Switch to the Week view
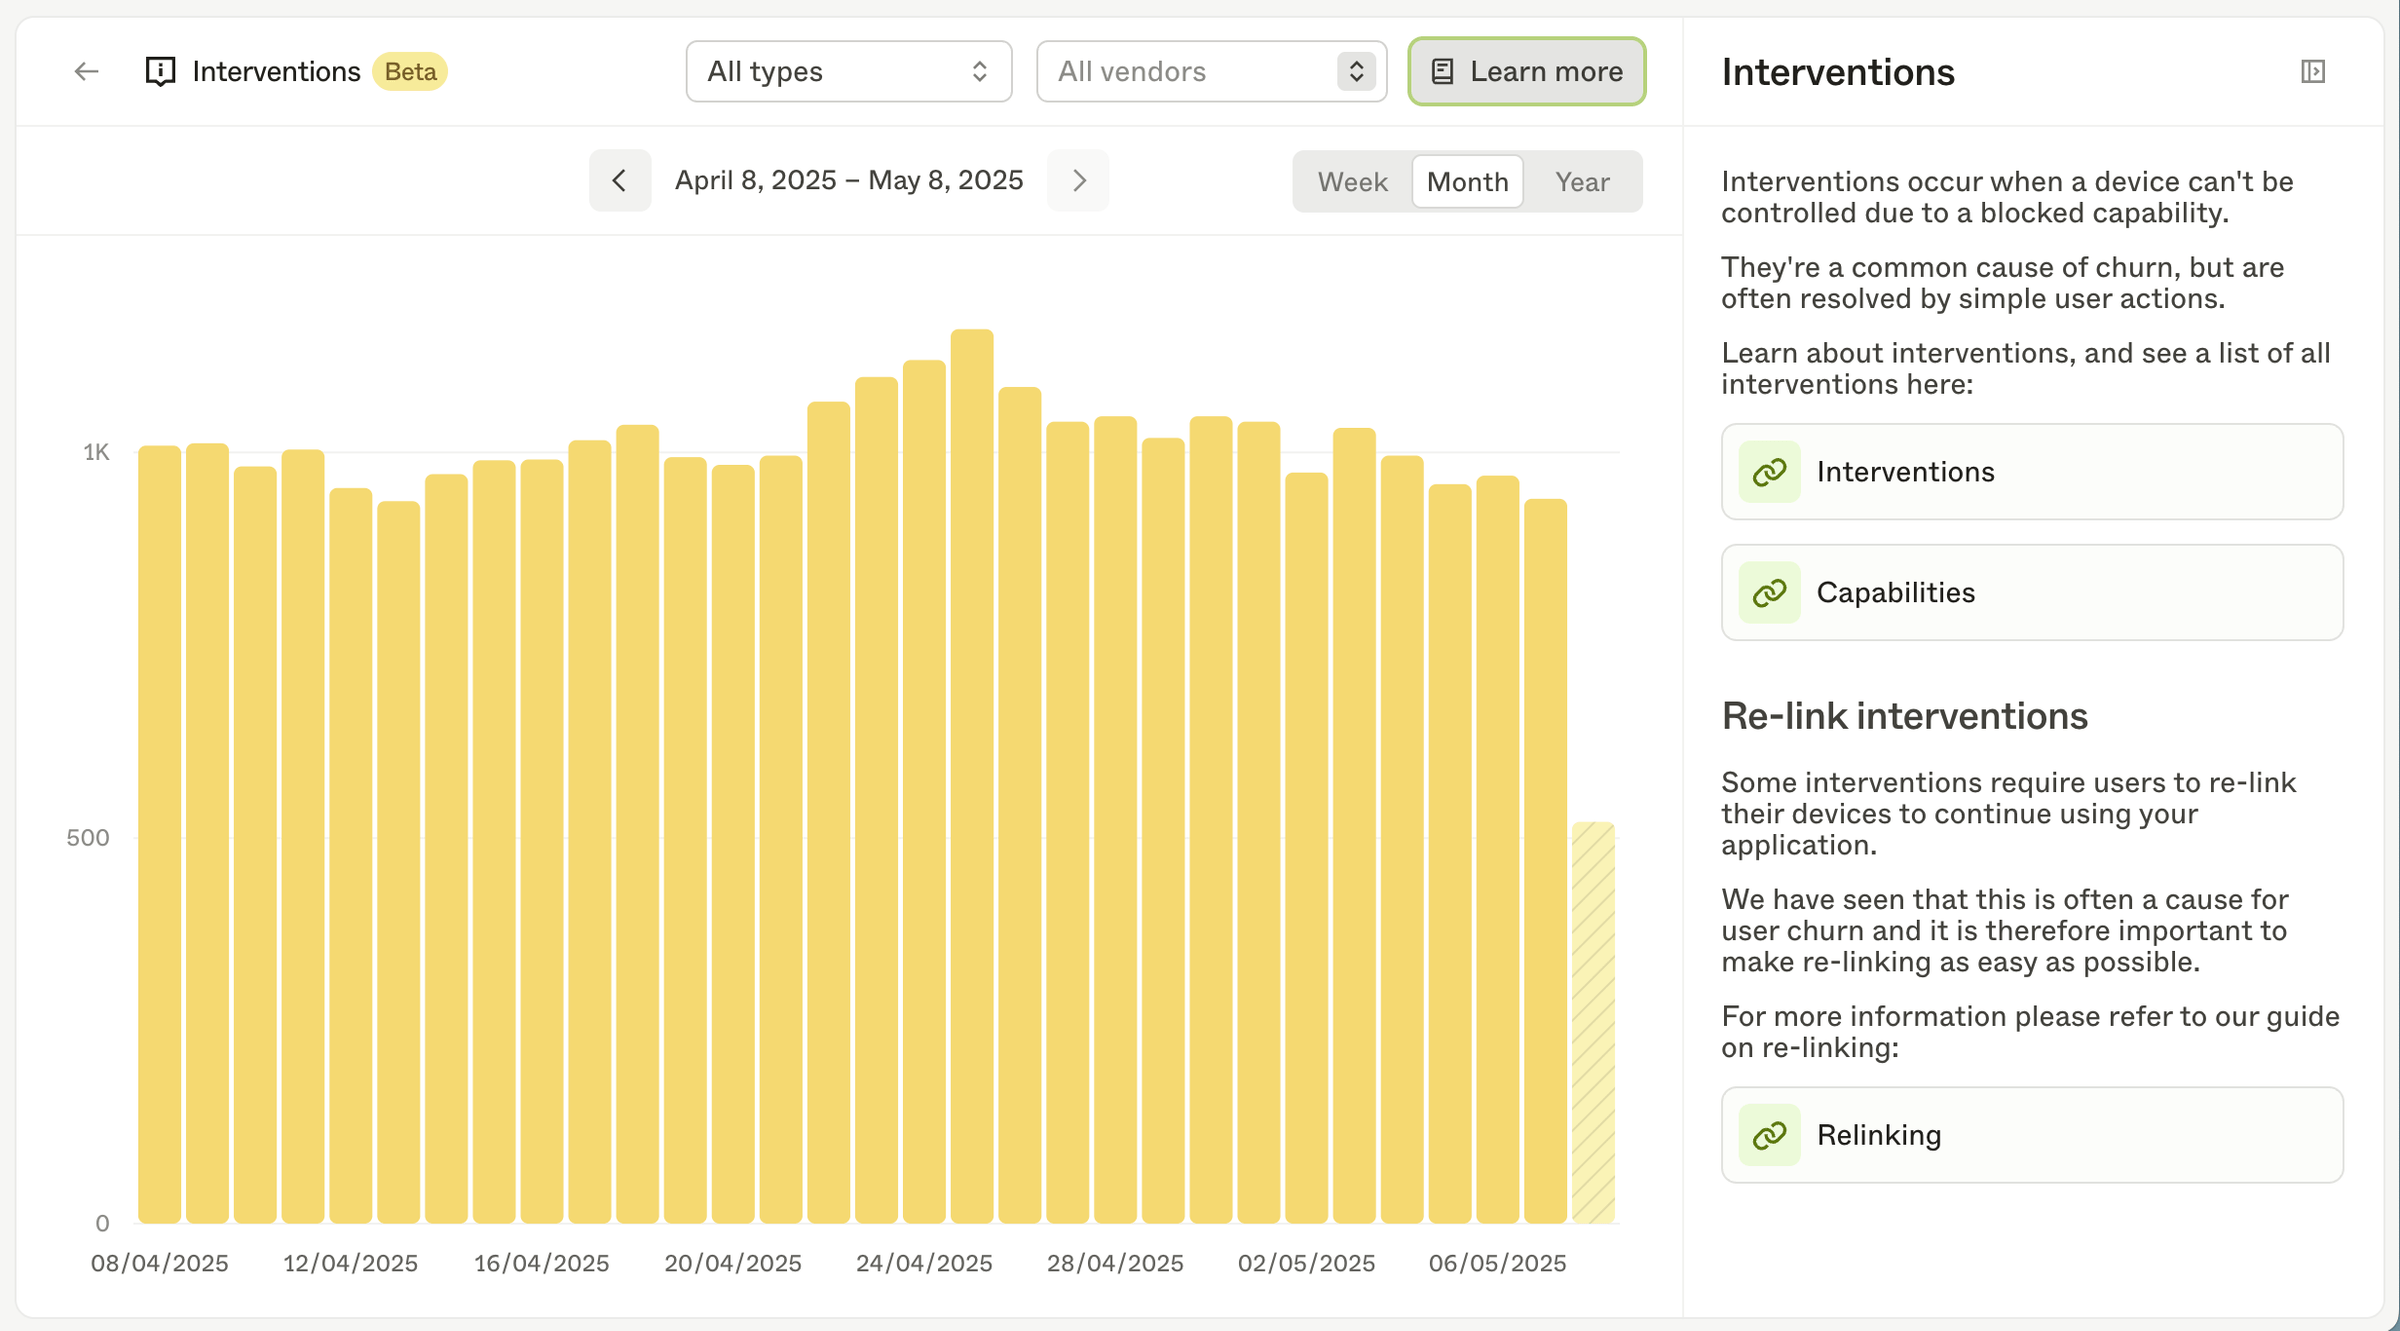Screen dimensions: 2400x1331 click(x=1352, y=181)
